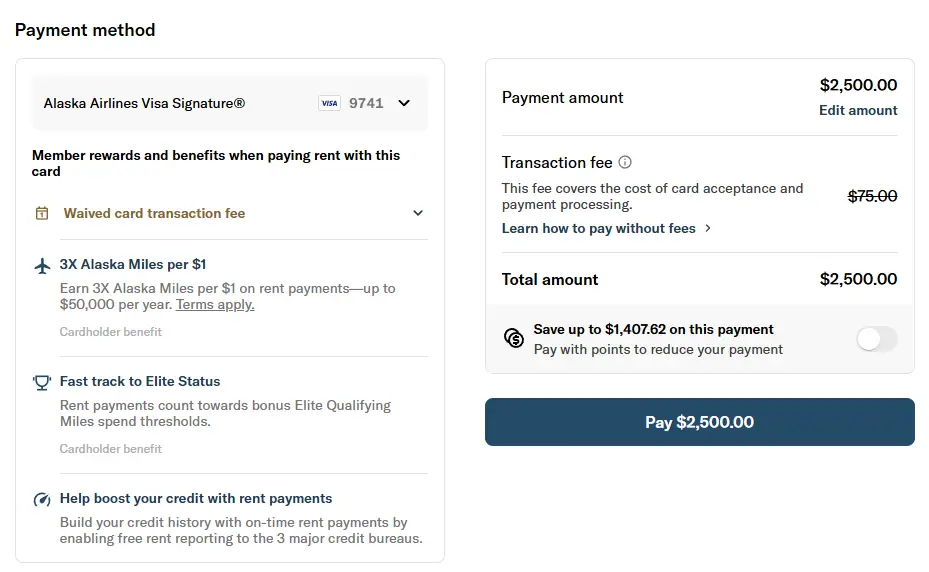Image resolution: width=929 pixels, height=572 pixels.
Task: Enable the pay with points toggle
Action: click(x=877, y=339)
